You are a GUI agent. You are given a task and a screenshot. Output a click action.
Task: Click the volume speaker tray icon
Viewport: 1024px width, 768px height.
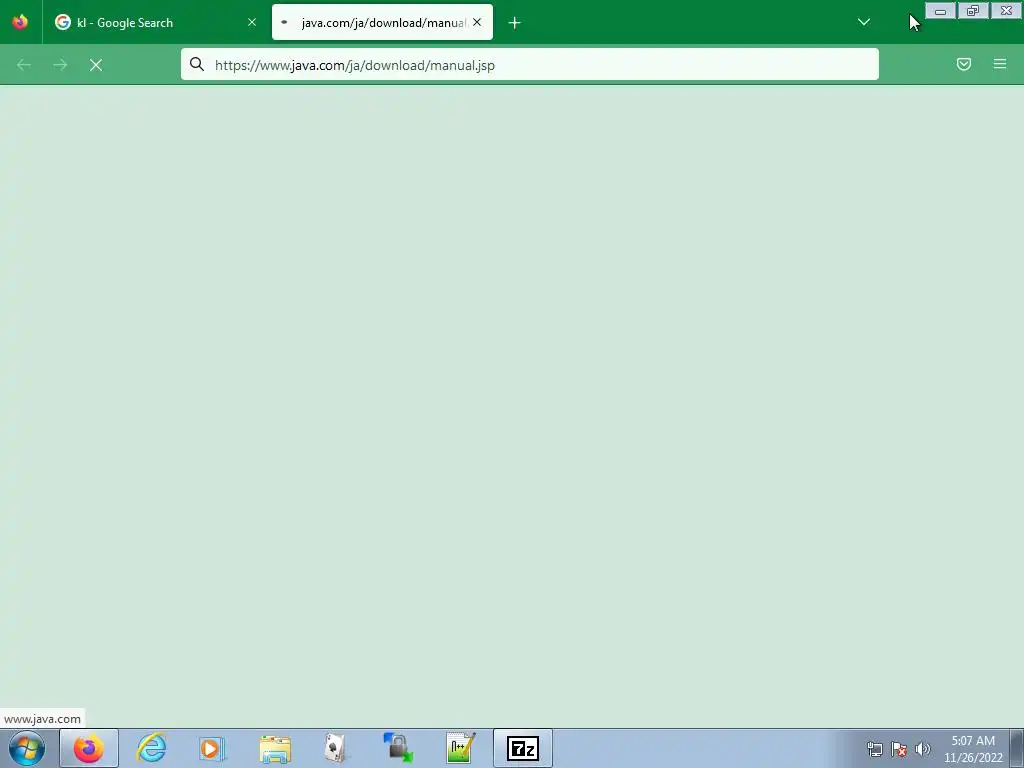tap(923, 749)
